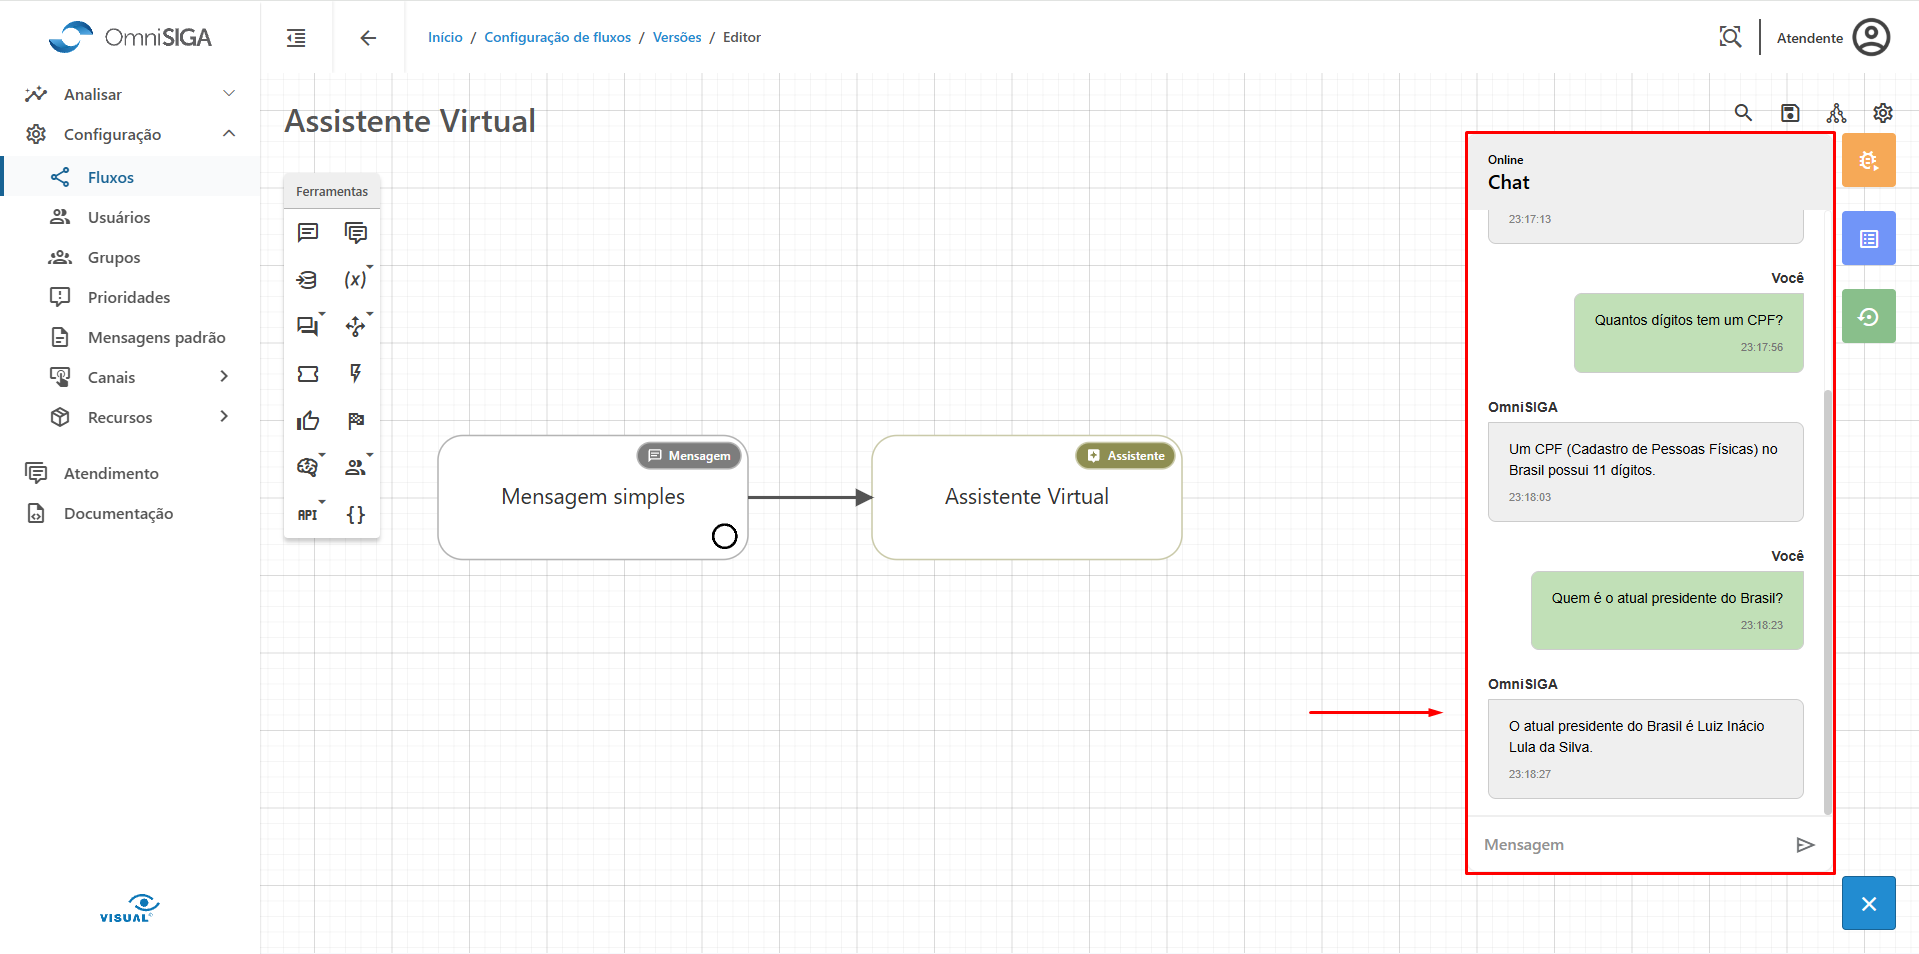This screenshot has width=1919, height=954.
Task: Click the orange debug button
Action: [1869, 160]
